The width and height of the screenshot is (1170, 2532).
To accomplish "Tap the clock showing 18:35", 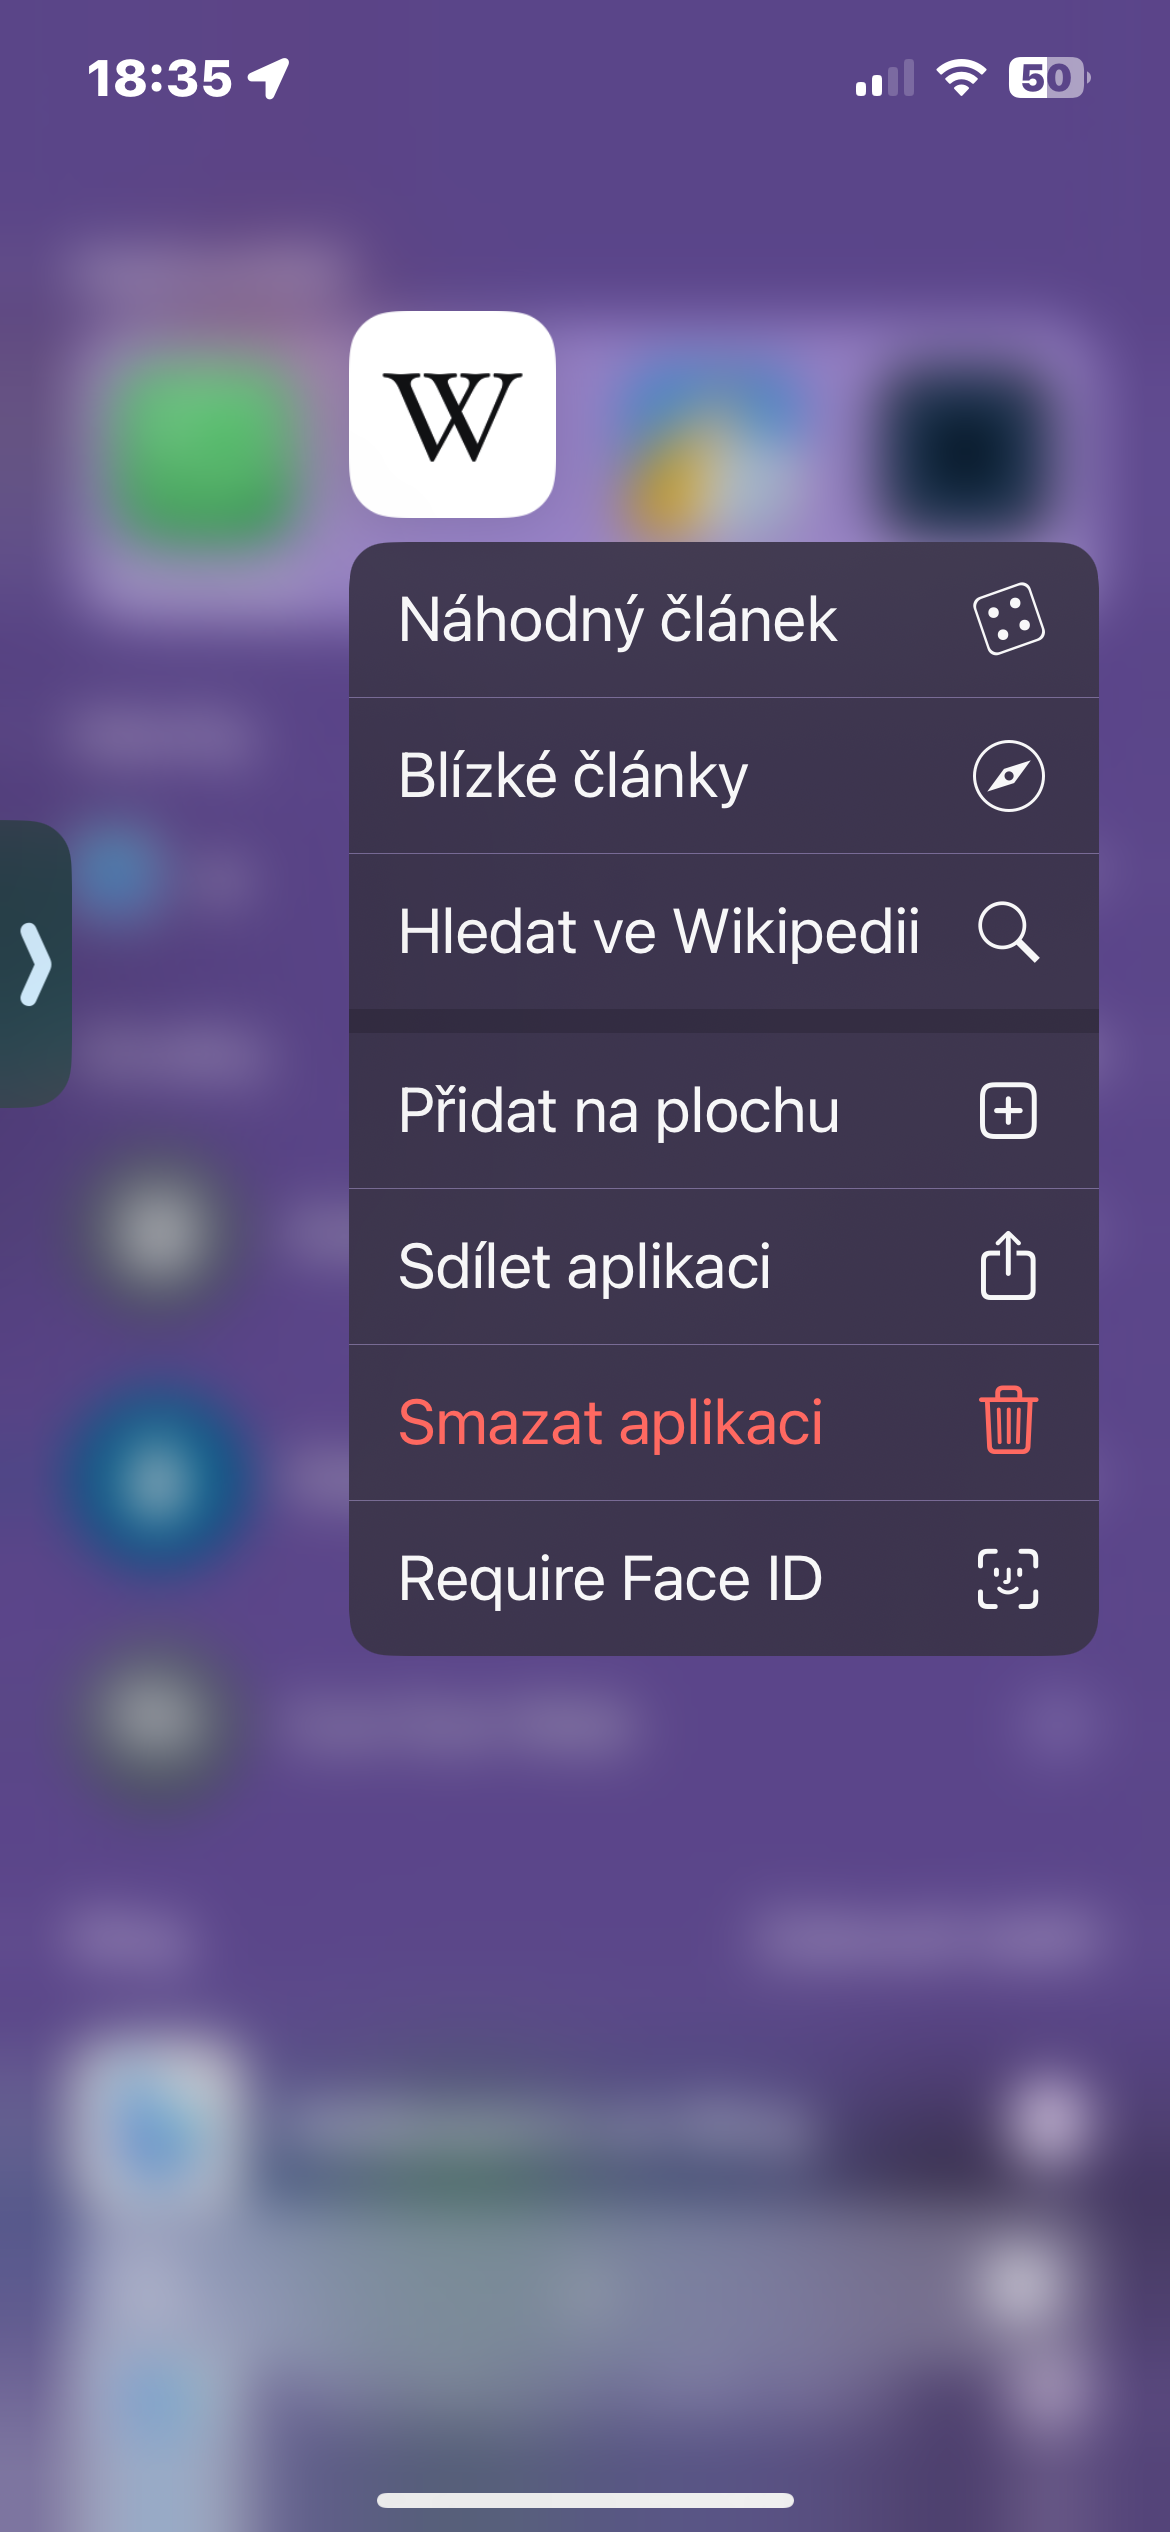I will point(160,79).
